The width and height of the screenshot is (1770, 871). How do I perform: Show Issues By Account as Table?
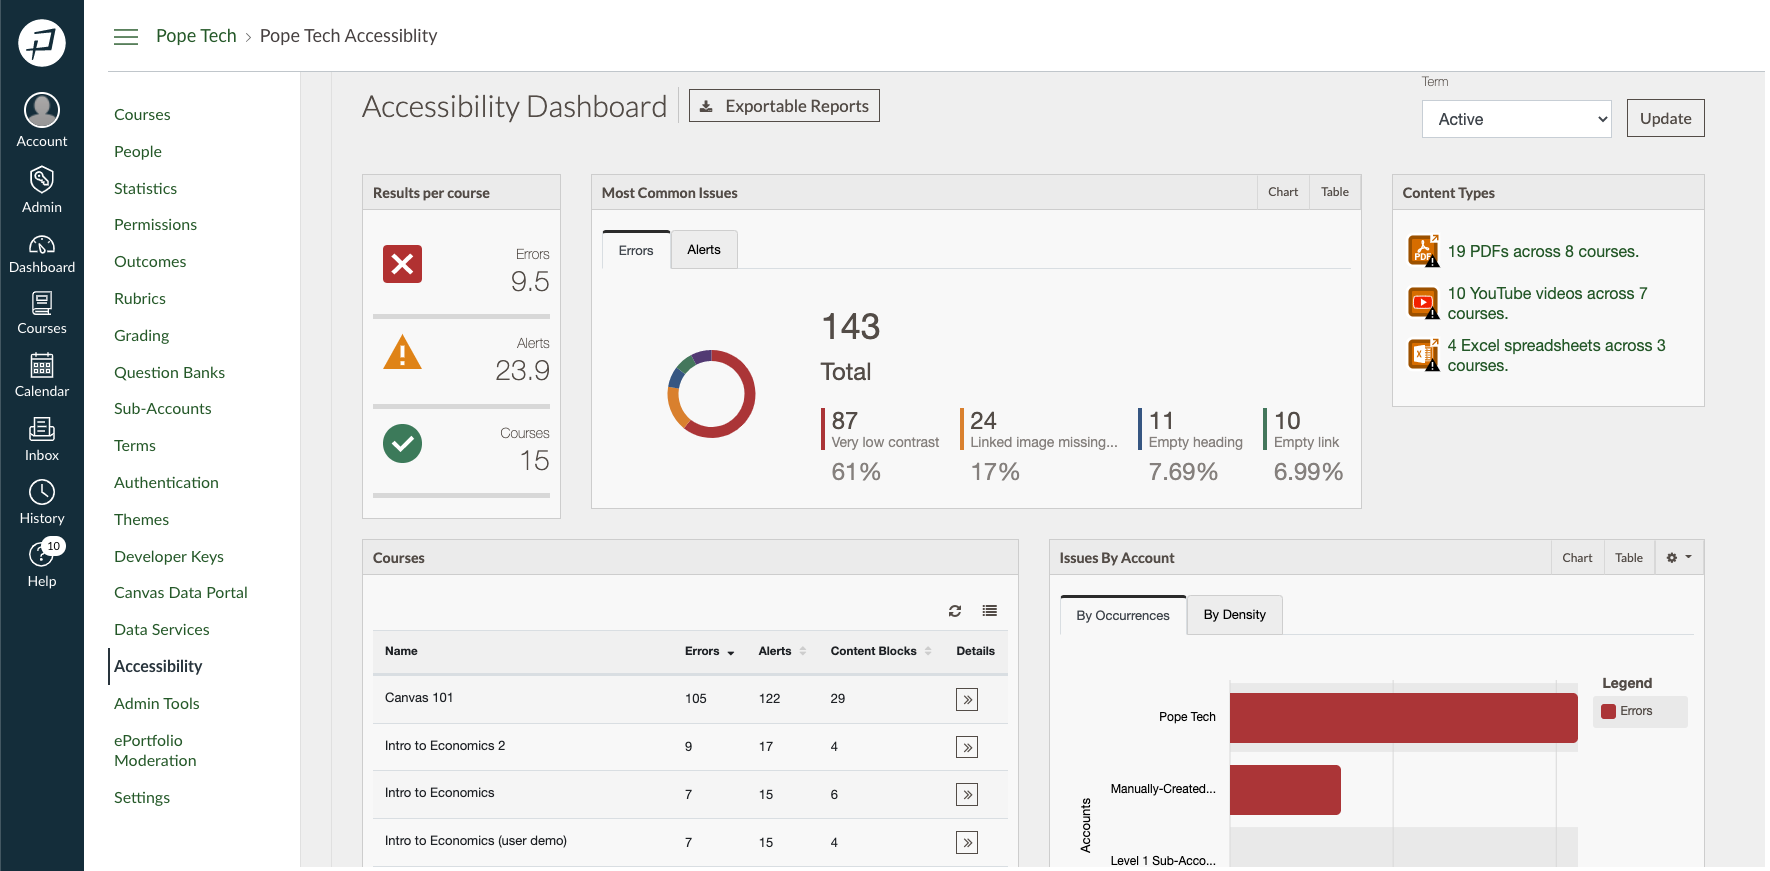click(1629, 558)
